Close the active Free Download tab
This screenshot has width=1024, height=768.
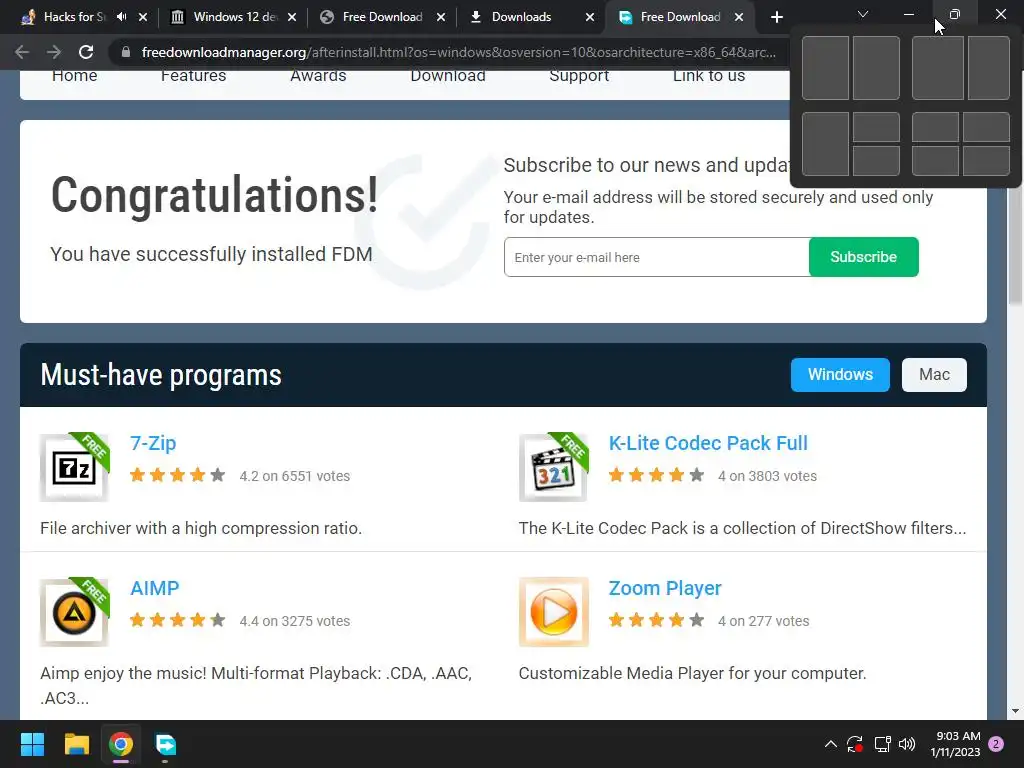[739, 17]
